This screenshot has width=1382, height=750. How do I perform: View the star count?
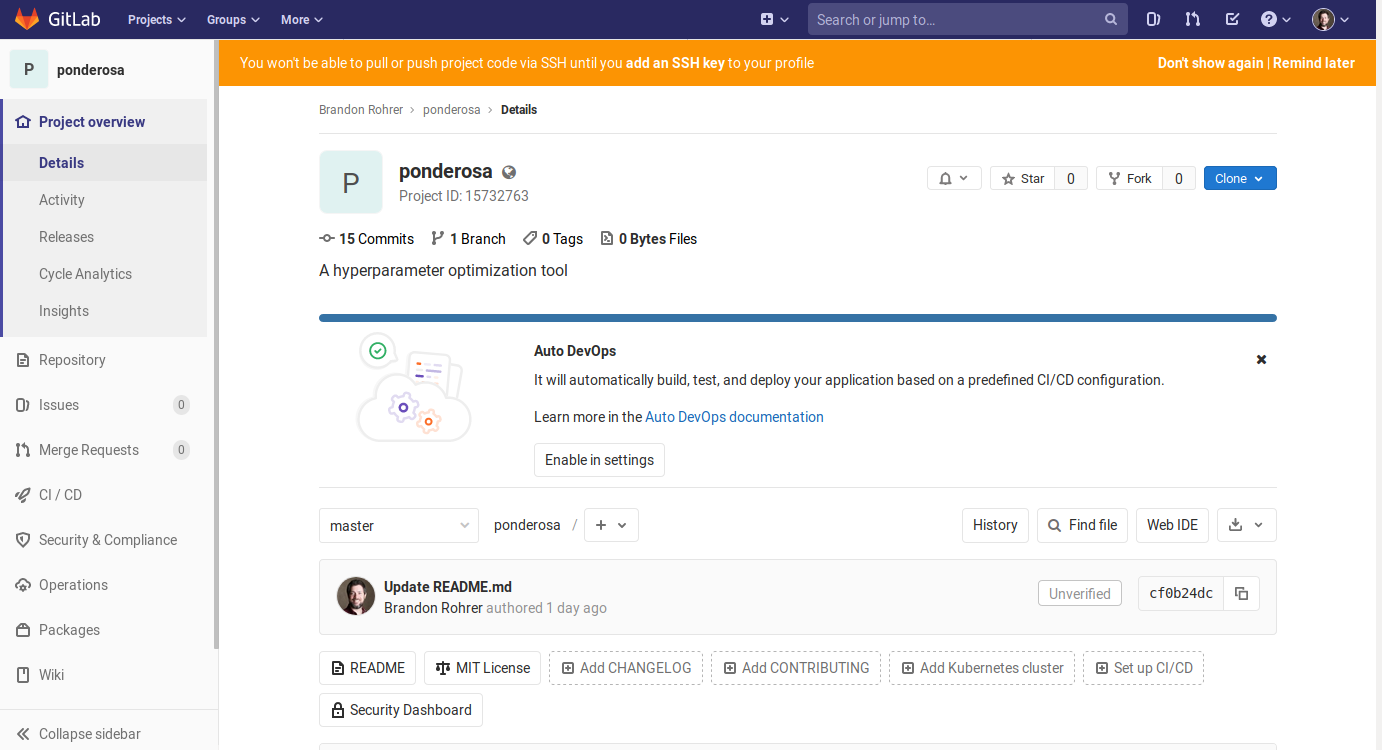pyautogui.click(x=1071, y=178)
